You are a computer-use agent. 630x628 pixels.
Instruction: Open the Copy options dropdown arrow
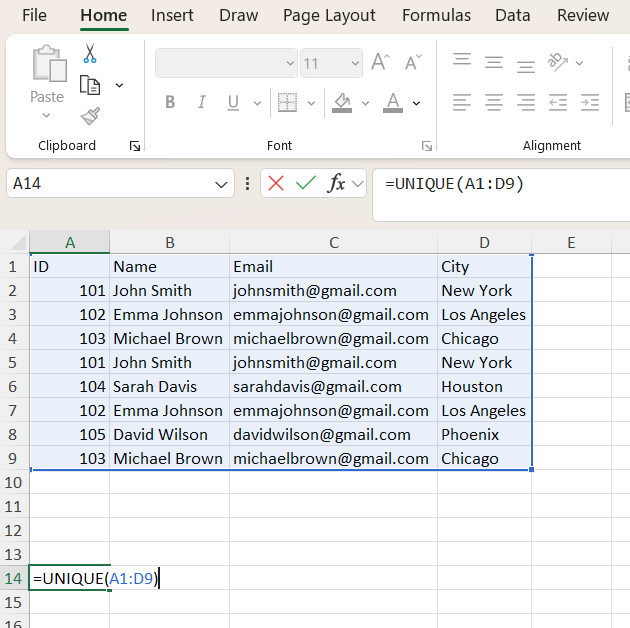coord(119,85)
